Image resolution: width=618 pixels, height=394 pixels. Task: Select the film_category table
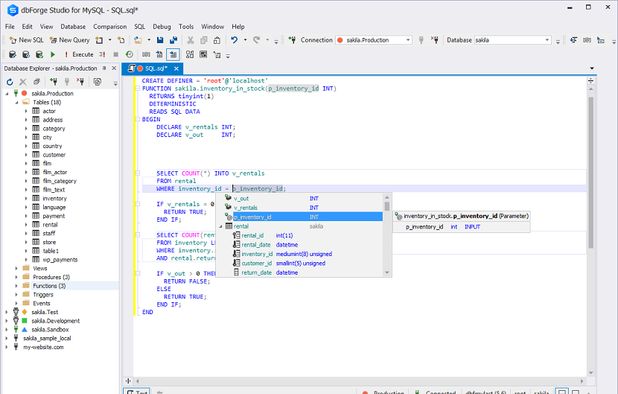point(59,181)
